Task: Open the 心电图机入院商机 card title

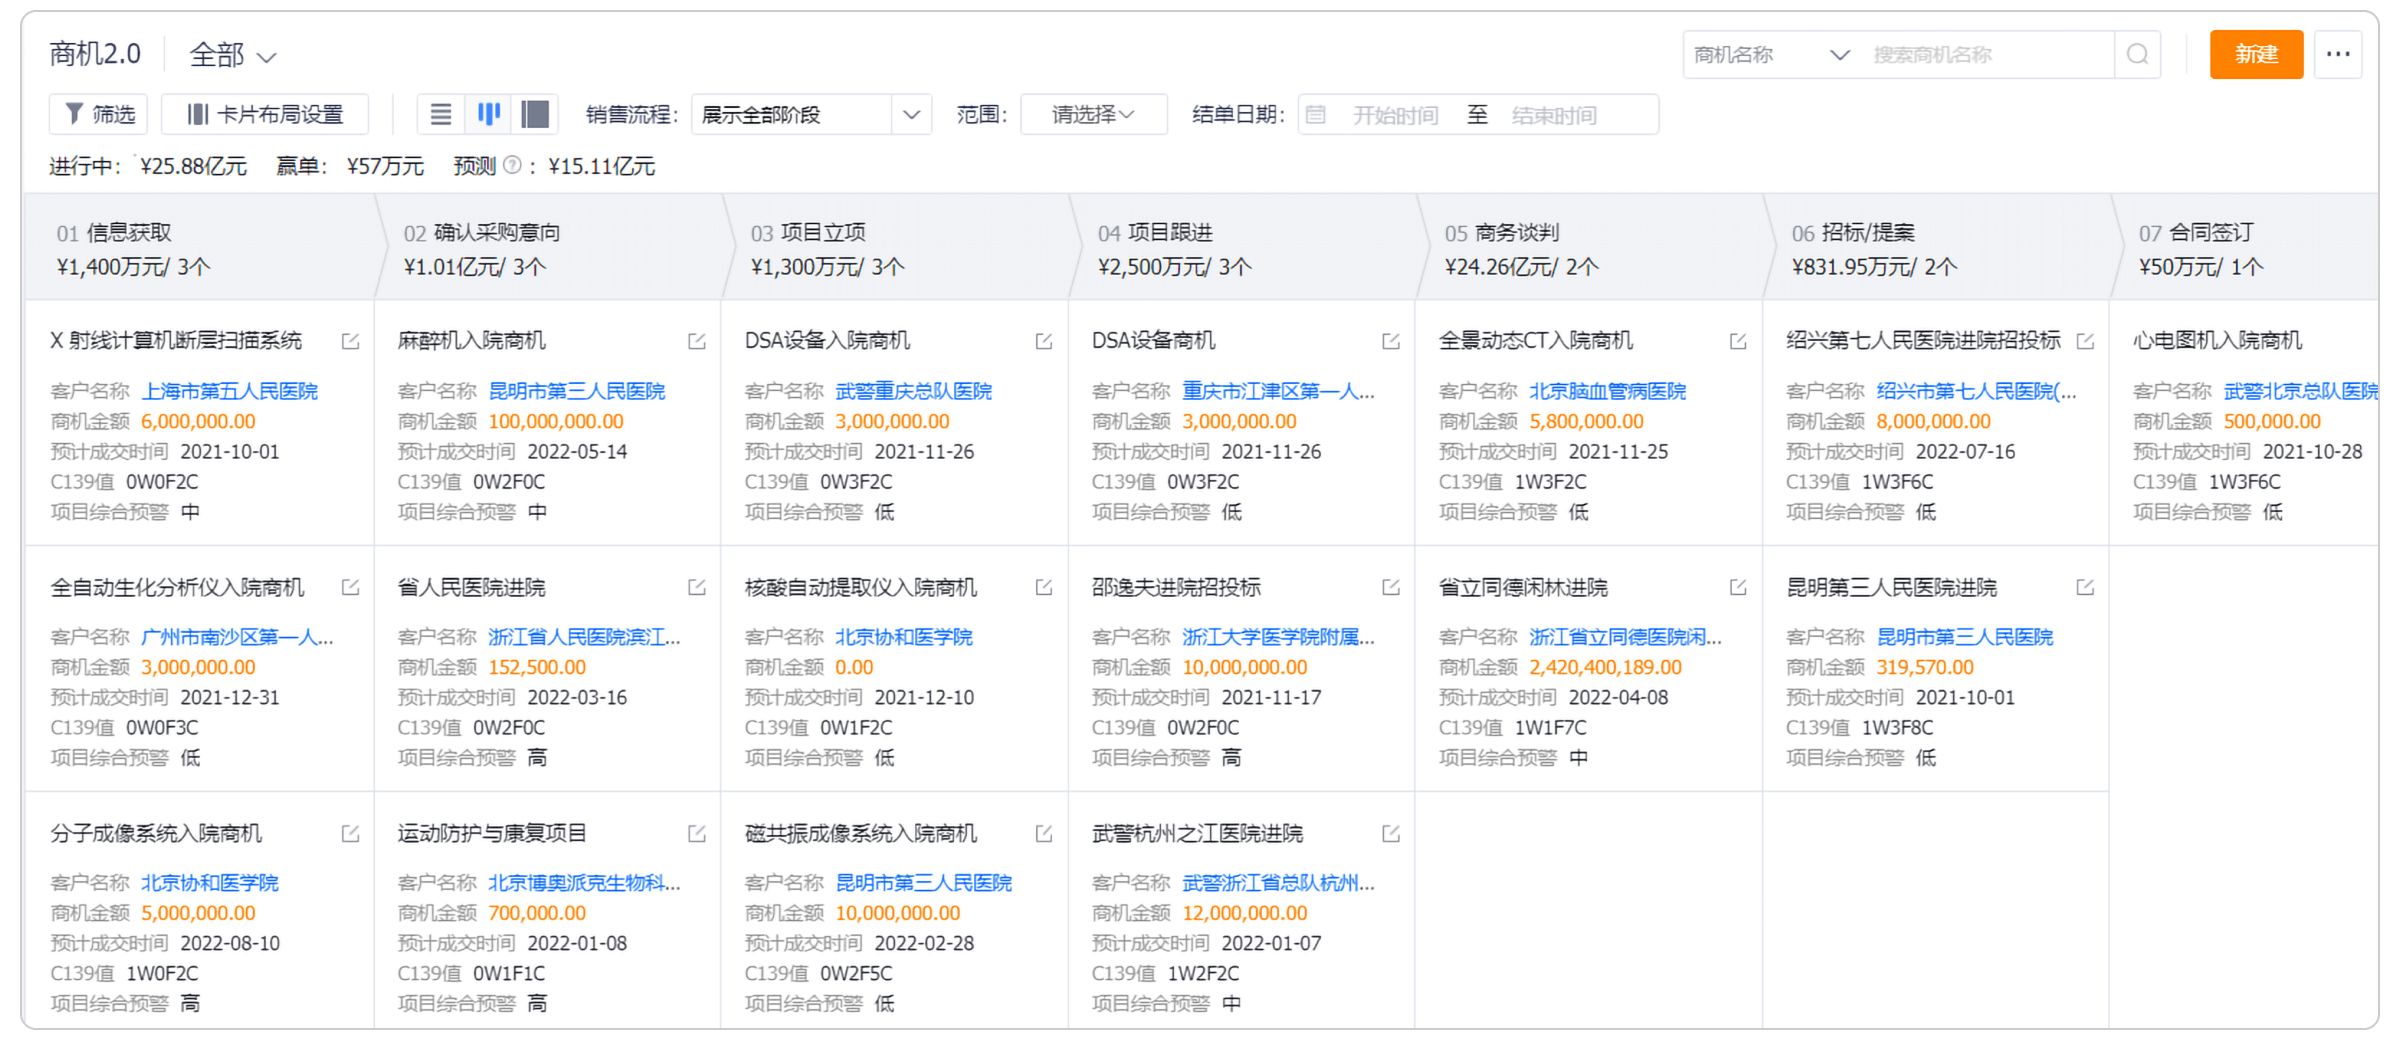Action: coord(2217,341)
